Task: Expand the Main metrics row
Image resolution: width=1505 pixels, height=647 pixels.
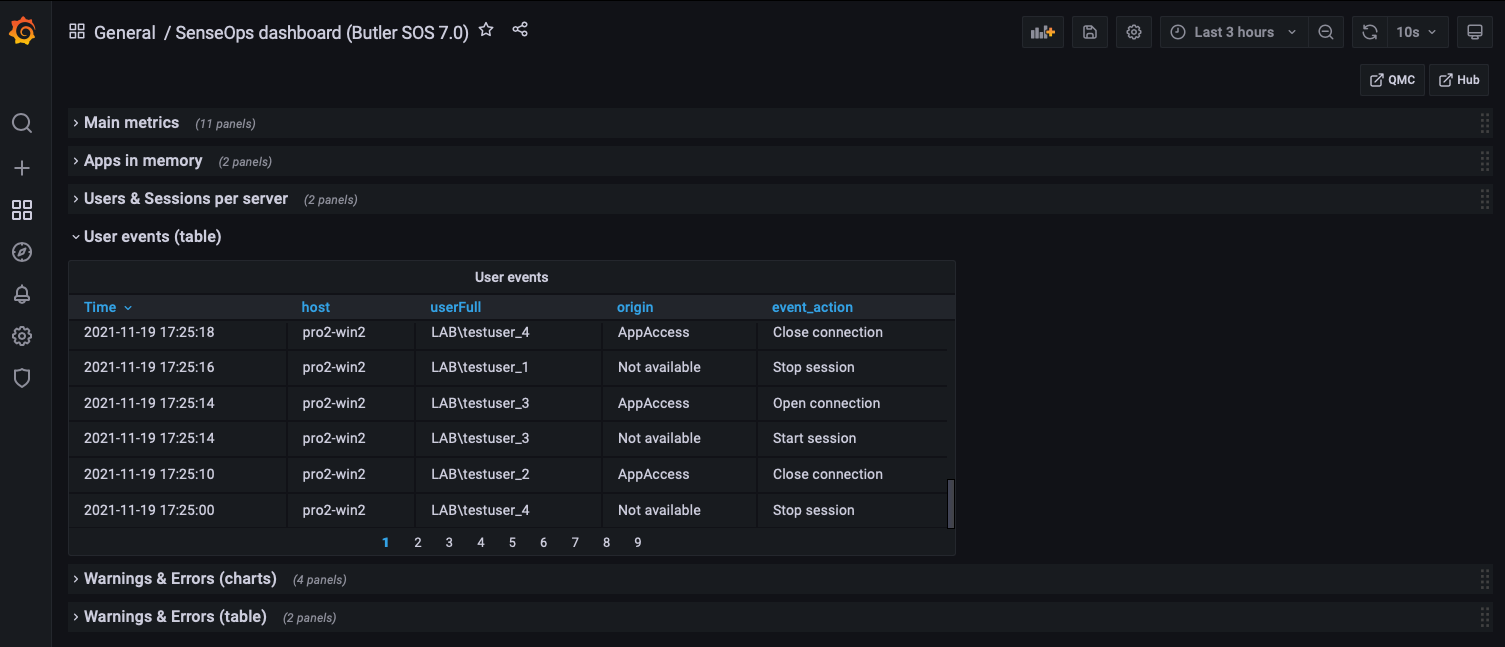Action: pos(131,123)
